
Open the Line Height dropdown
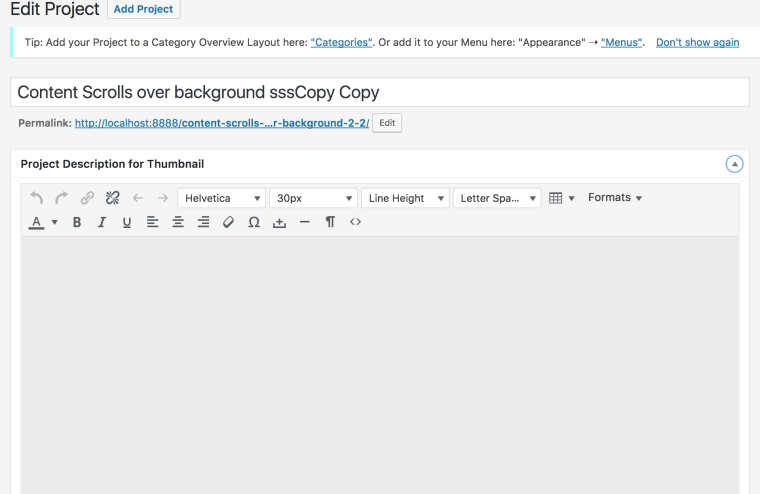tap(405, 198)
